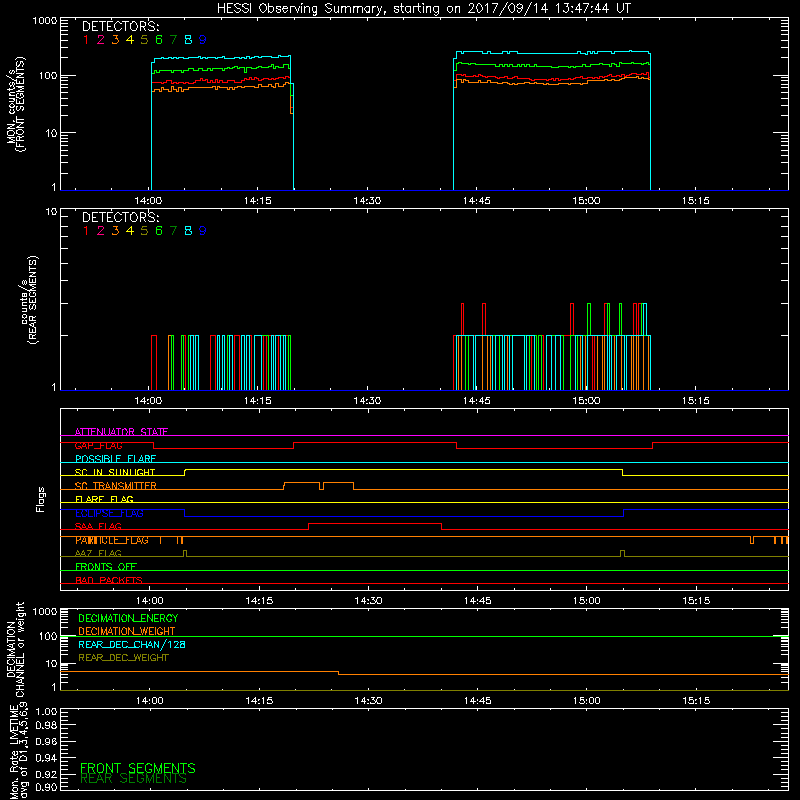Select magenta detector 2 in front segments legend
Viewport: 800px width, 800px height.
pos(101,40)
